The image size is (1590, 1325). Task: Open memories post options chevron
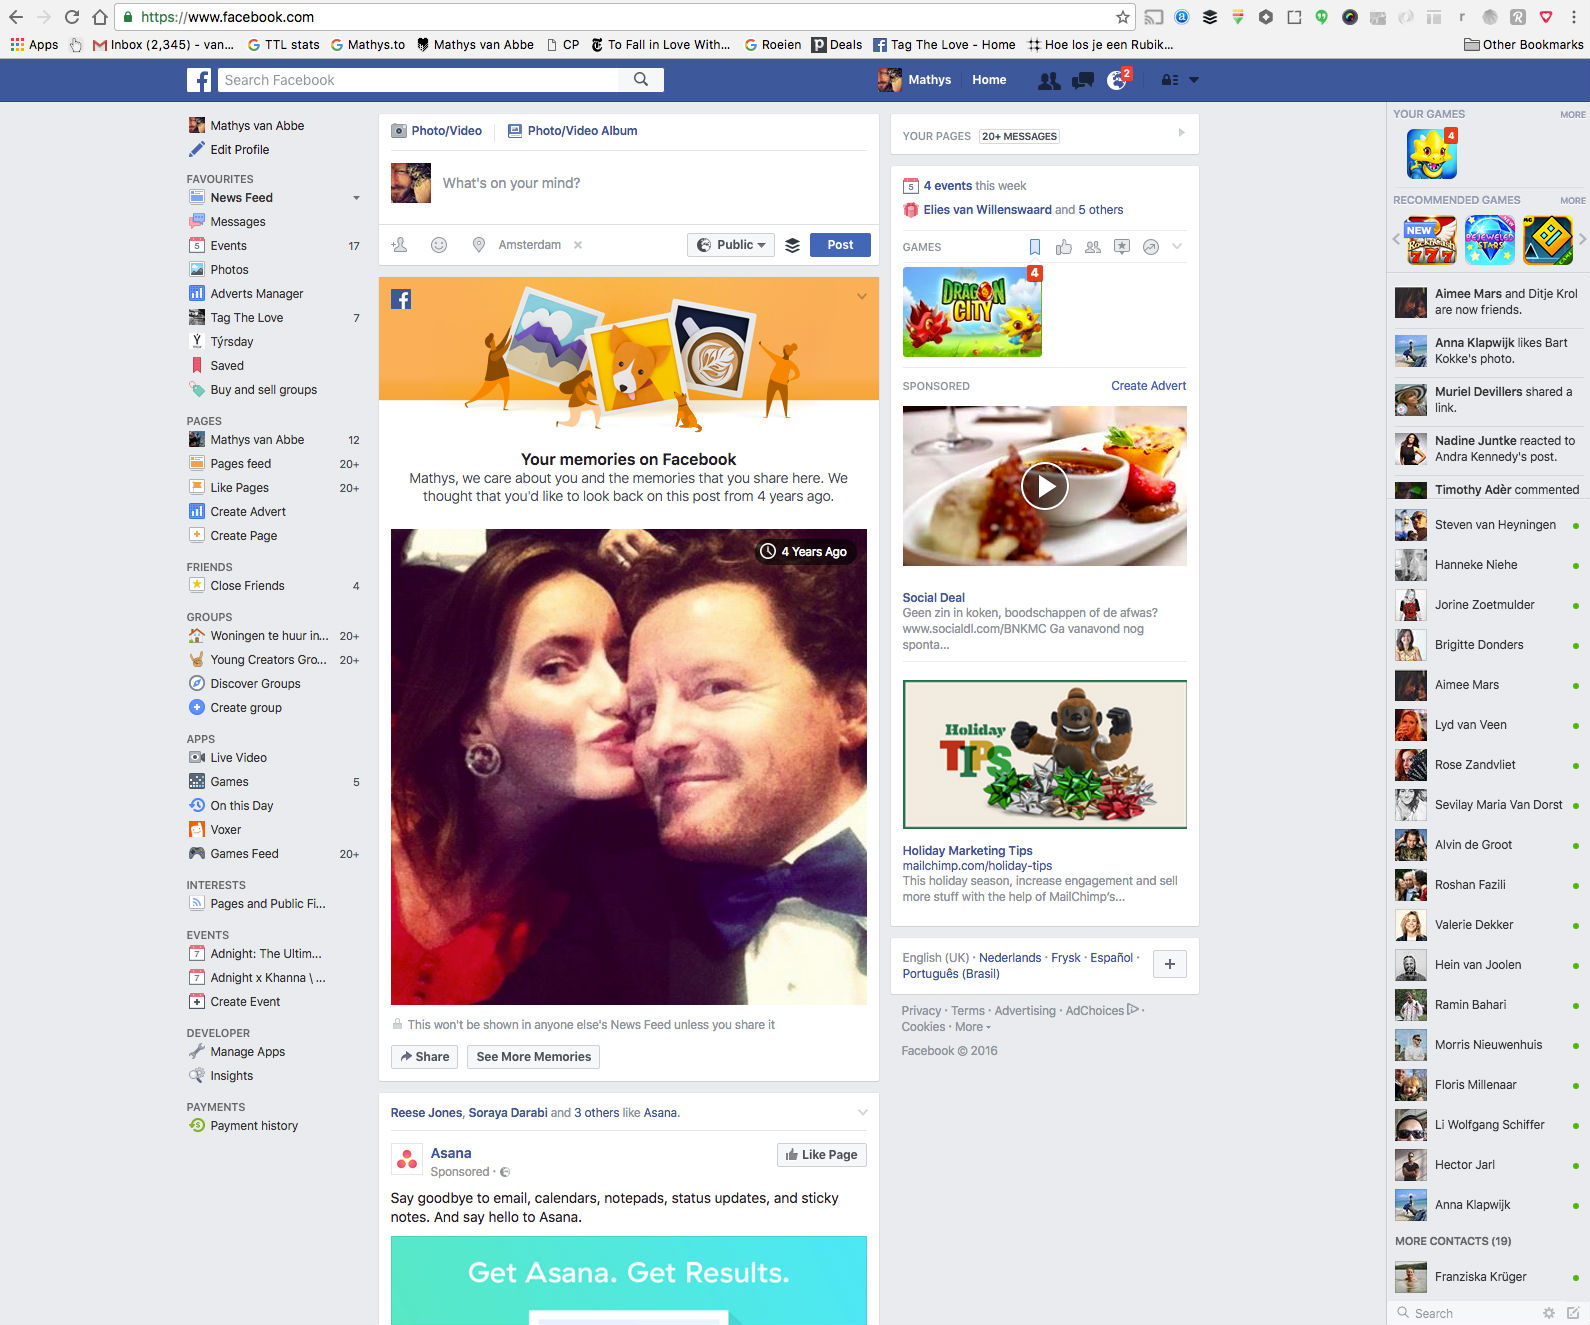point(862,297)
